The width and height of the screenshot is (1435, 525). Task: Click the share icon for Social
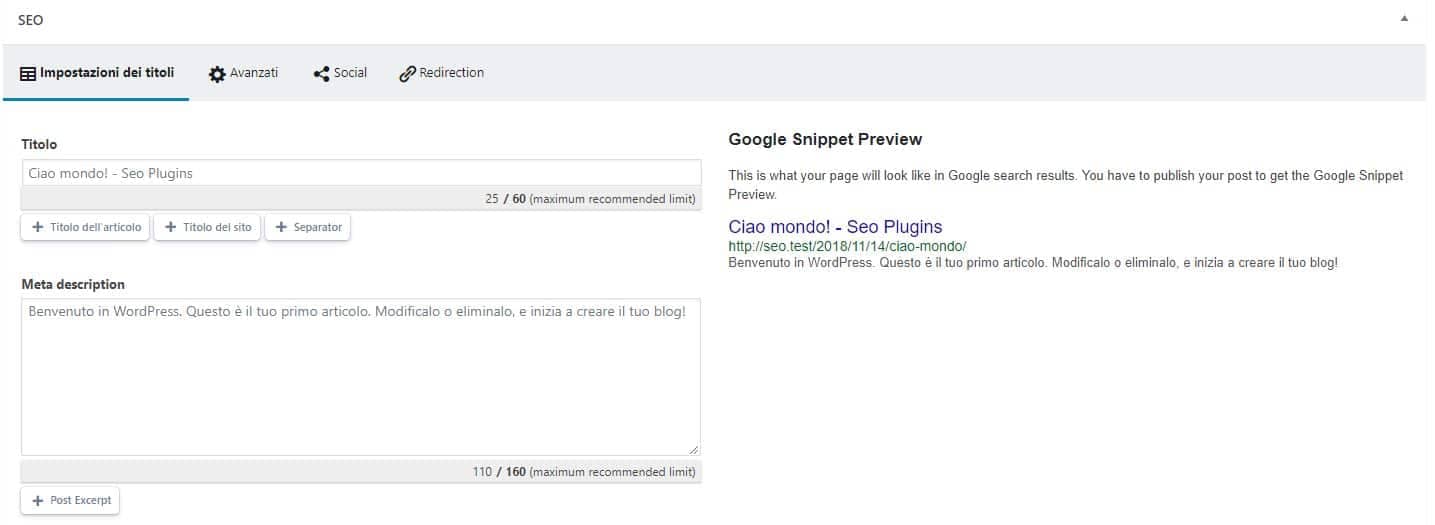pyautogui.click(x=321, y=74)
